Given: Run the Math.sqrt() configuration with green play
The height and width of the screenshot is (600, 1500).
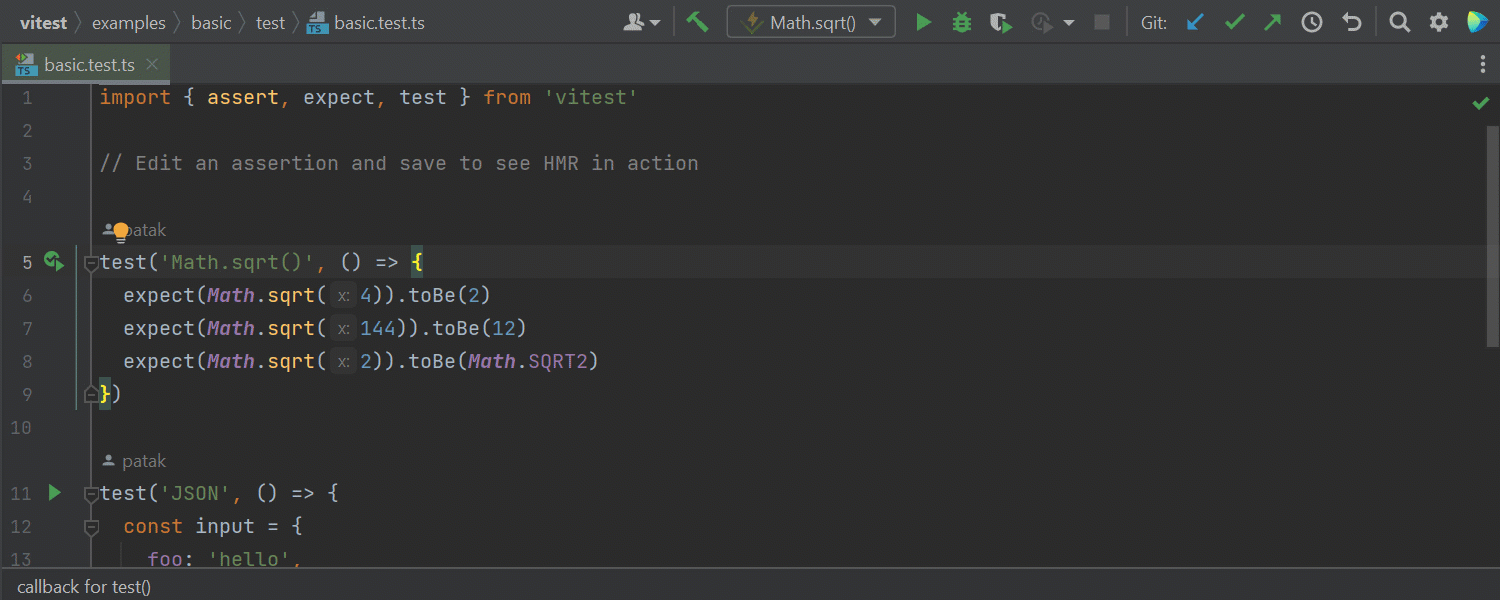Looking at the screenshot, I should (924, 22).
